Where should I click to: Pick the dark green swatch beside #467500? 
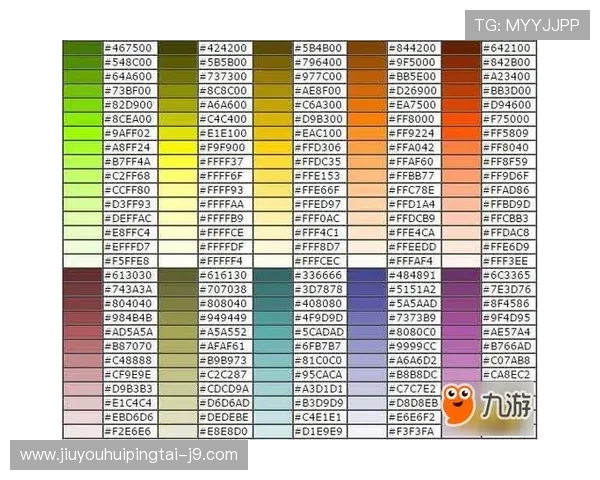[x=83, y=47]
